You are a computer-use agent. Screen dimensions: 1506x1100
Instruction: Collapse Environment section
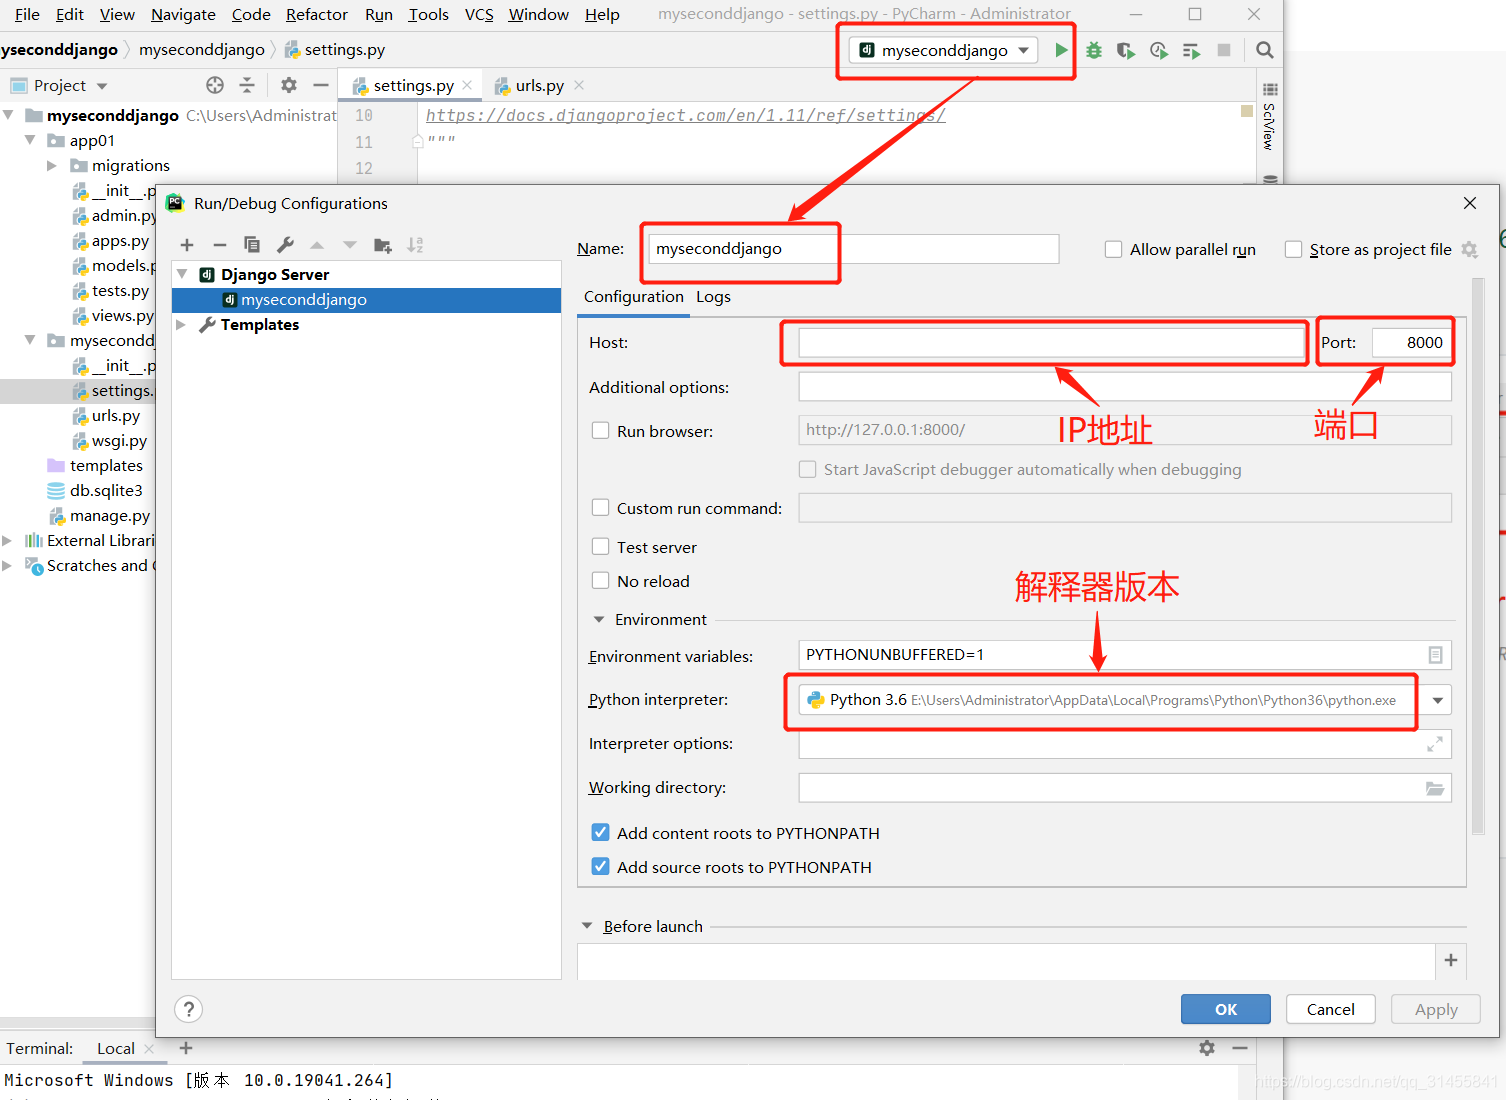pos(599,620)
